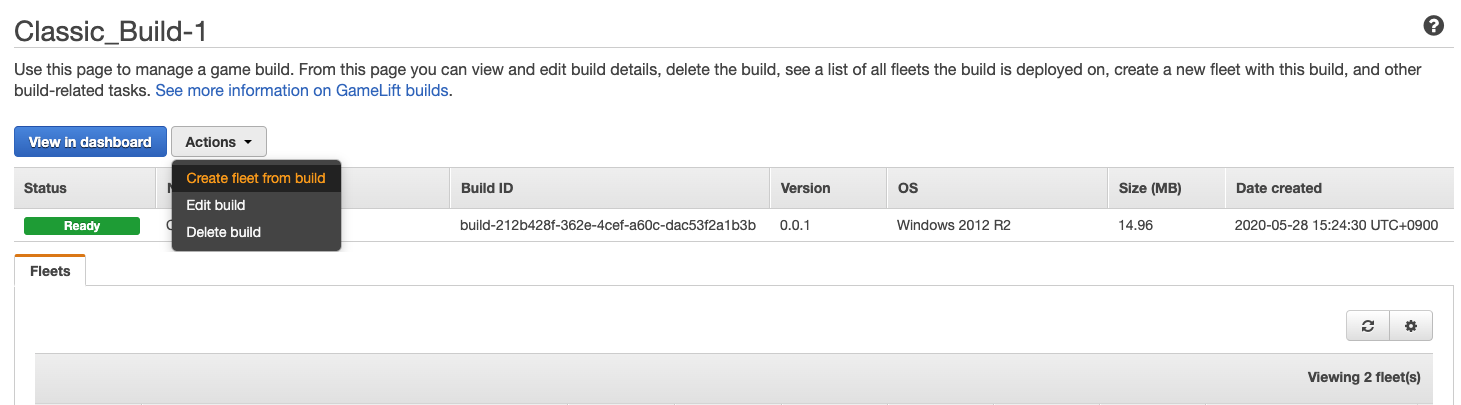Click the Viewing 2 fleet(s) label
The image size is (1461, 405).
point(1364,377)
